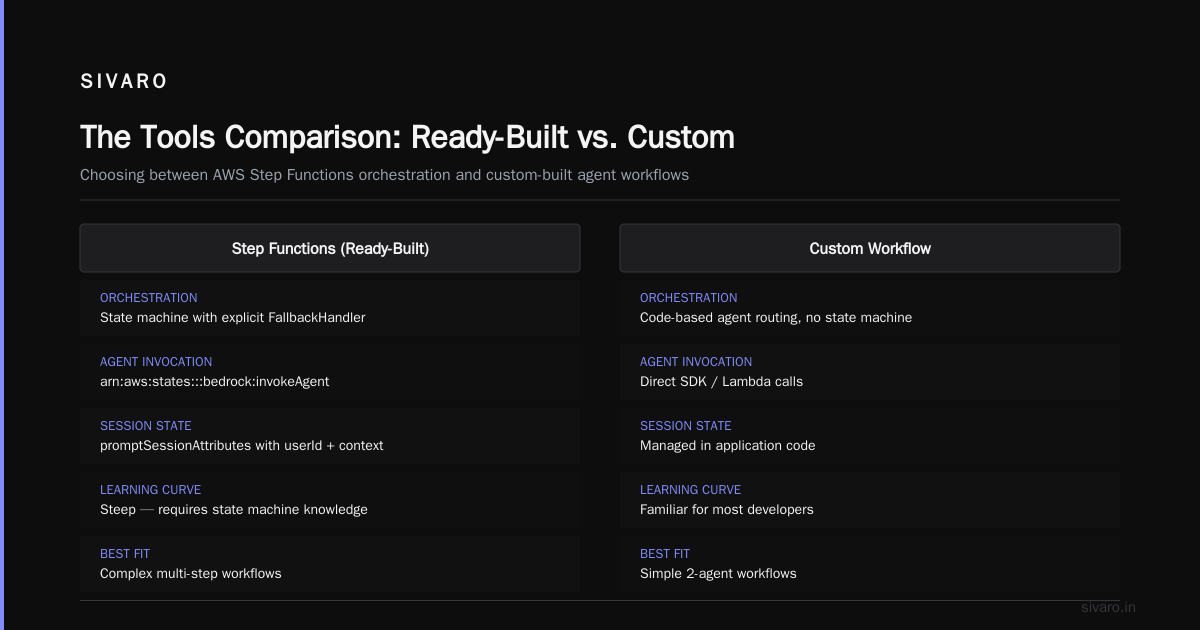Click SESSION STATE label in Step Functions column
Screen dimensions: 1200x630
146,426
